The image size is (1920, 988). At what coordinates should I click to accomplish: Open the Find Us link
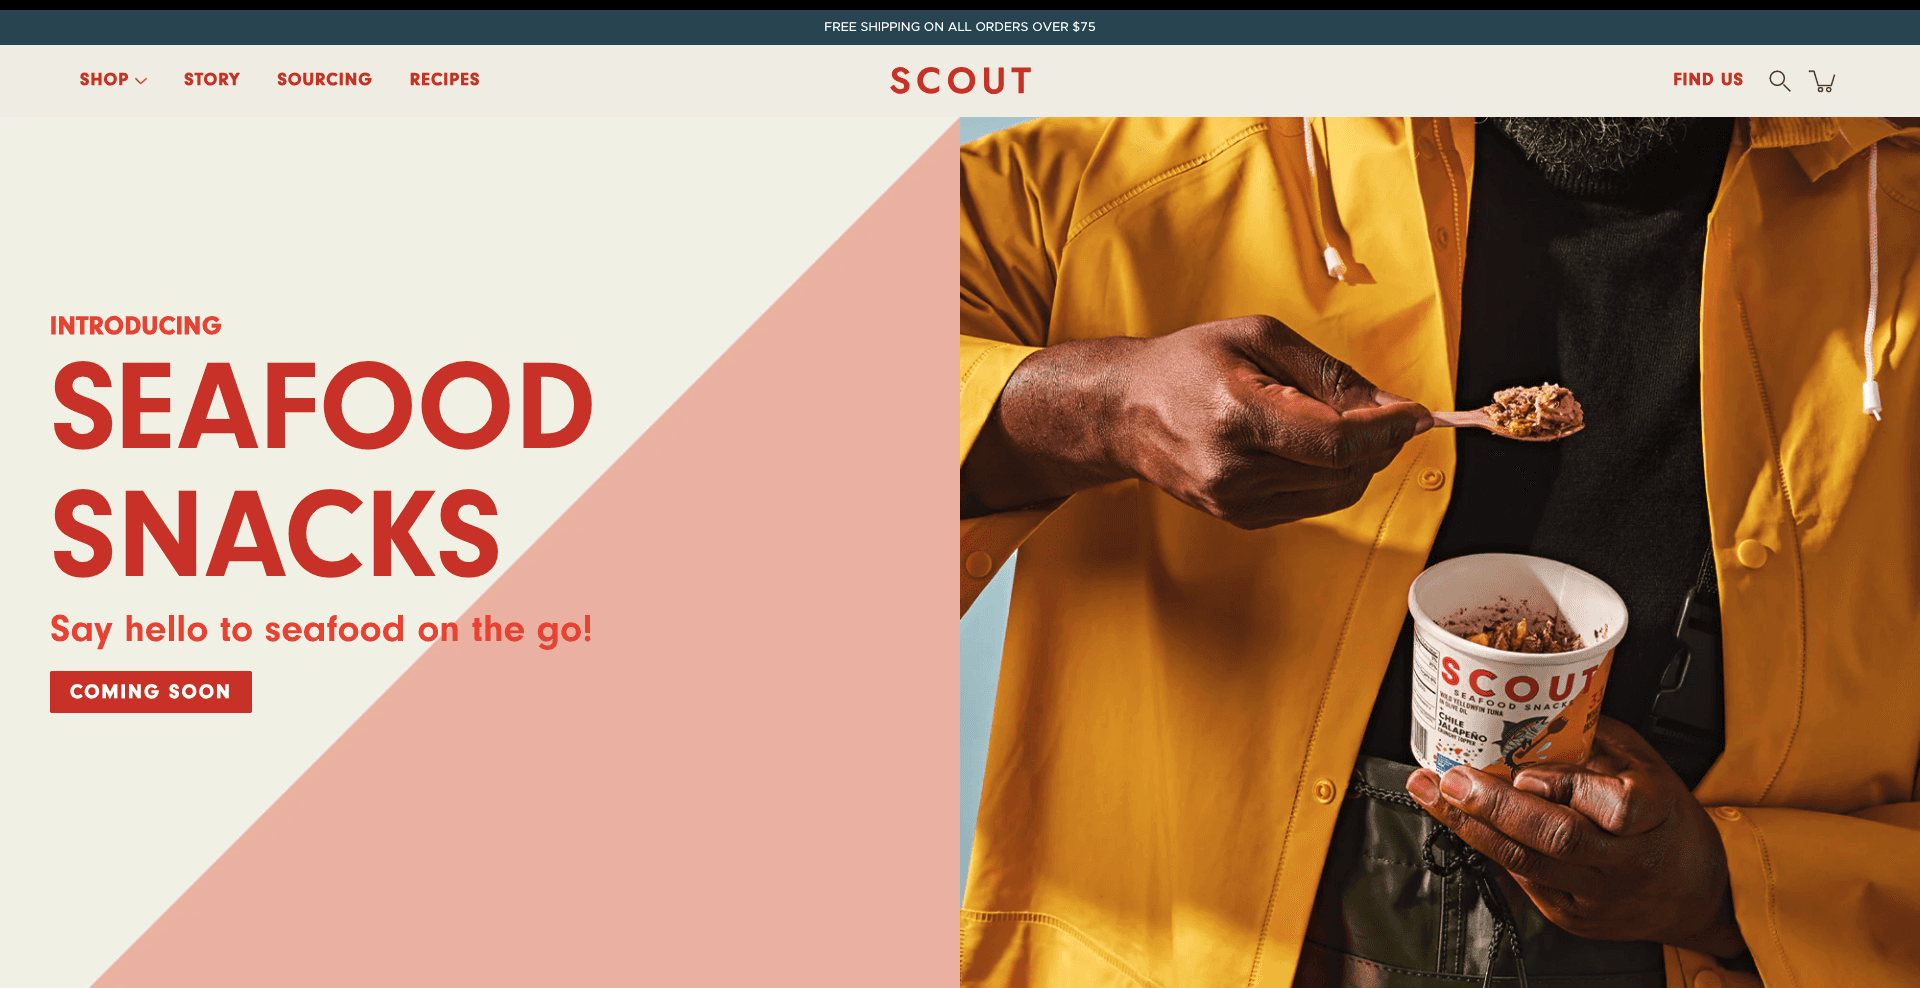pyautogui.click(x=1708, y=80)
